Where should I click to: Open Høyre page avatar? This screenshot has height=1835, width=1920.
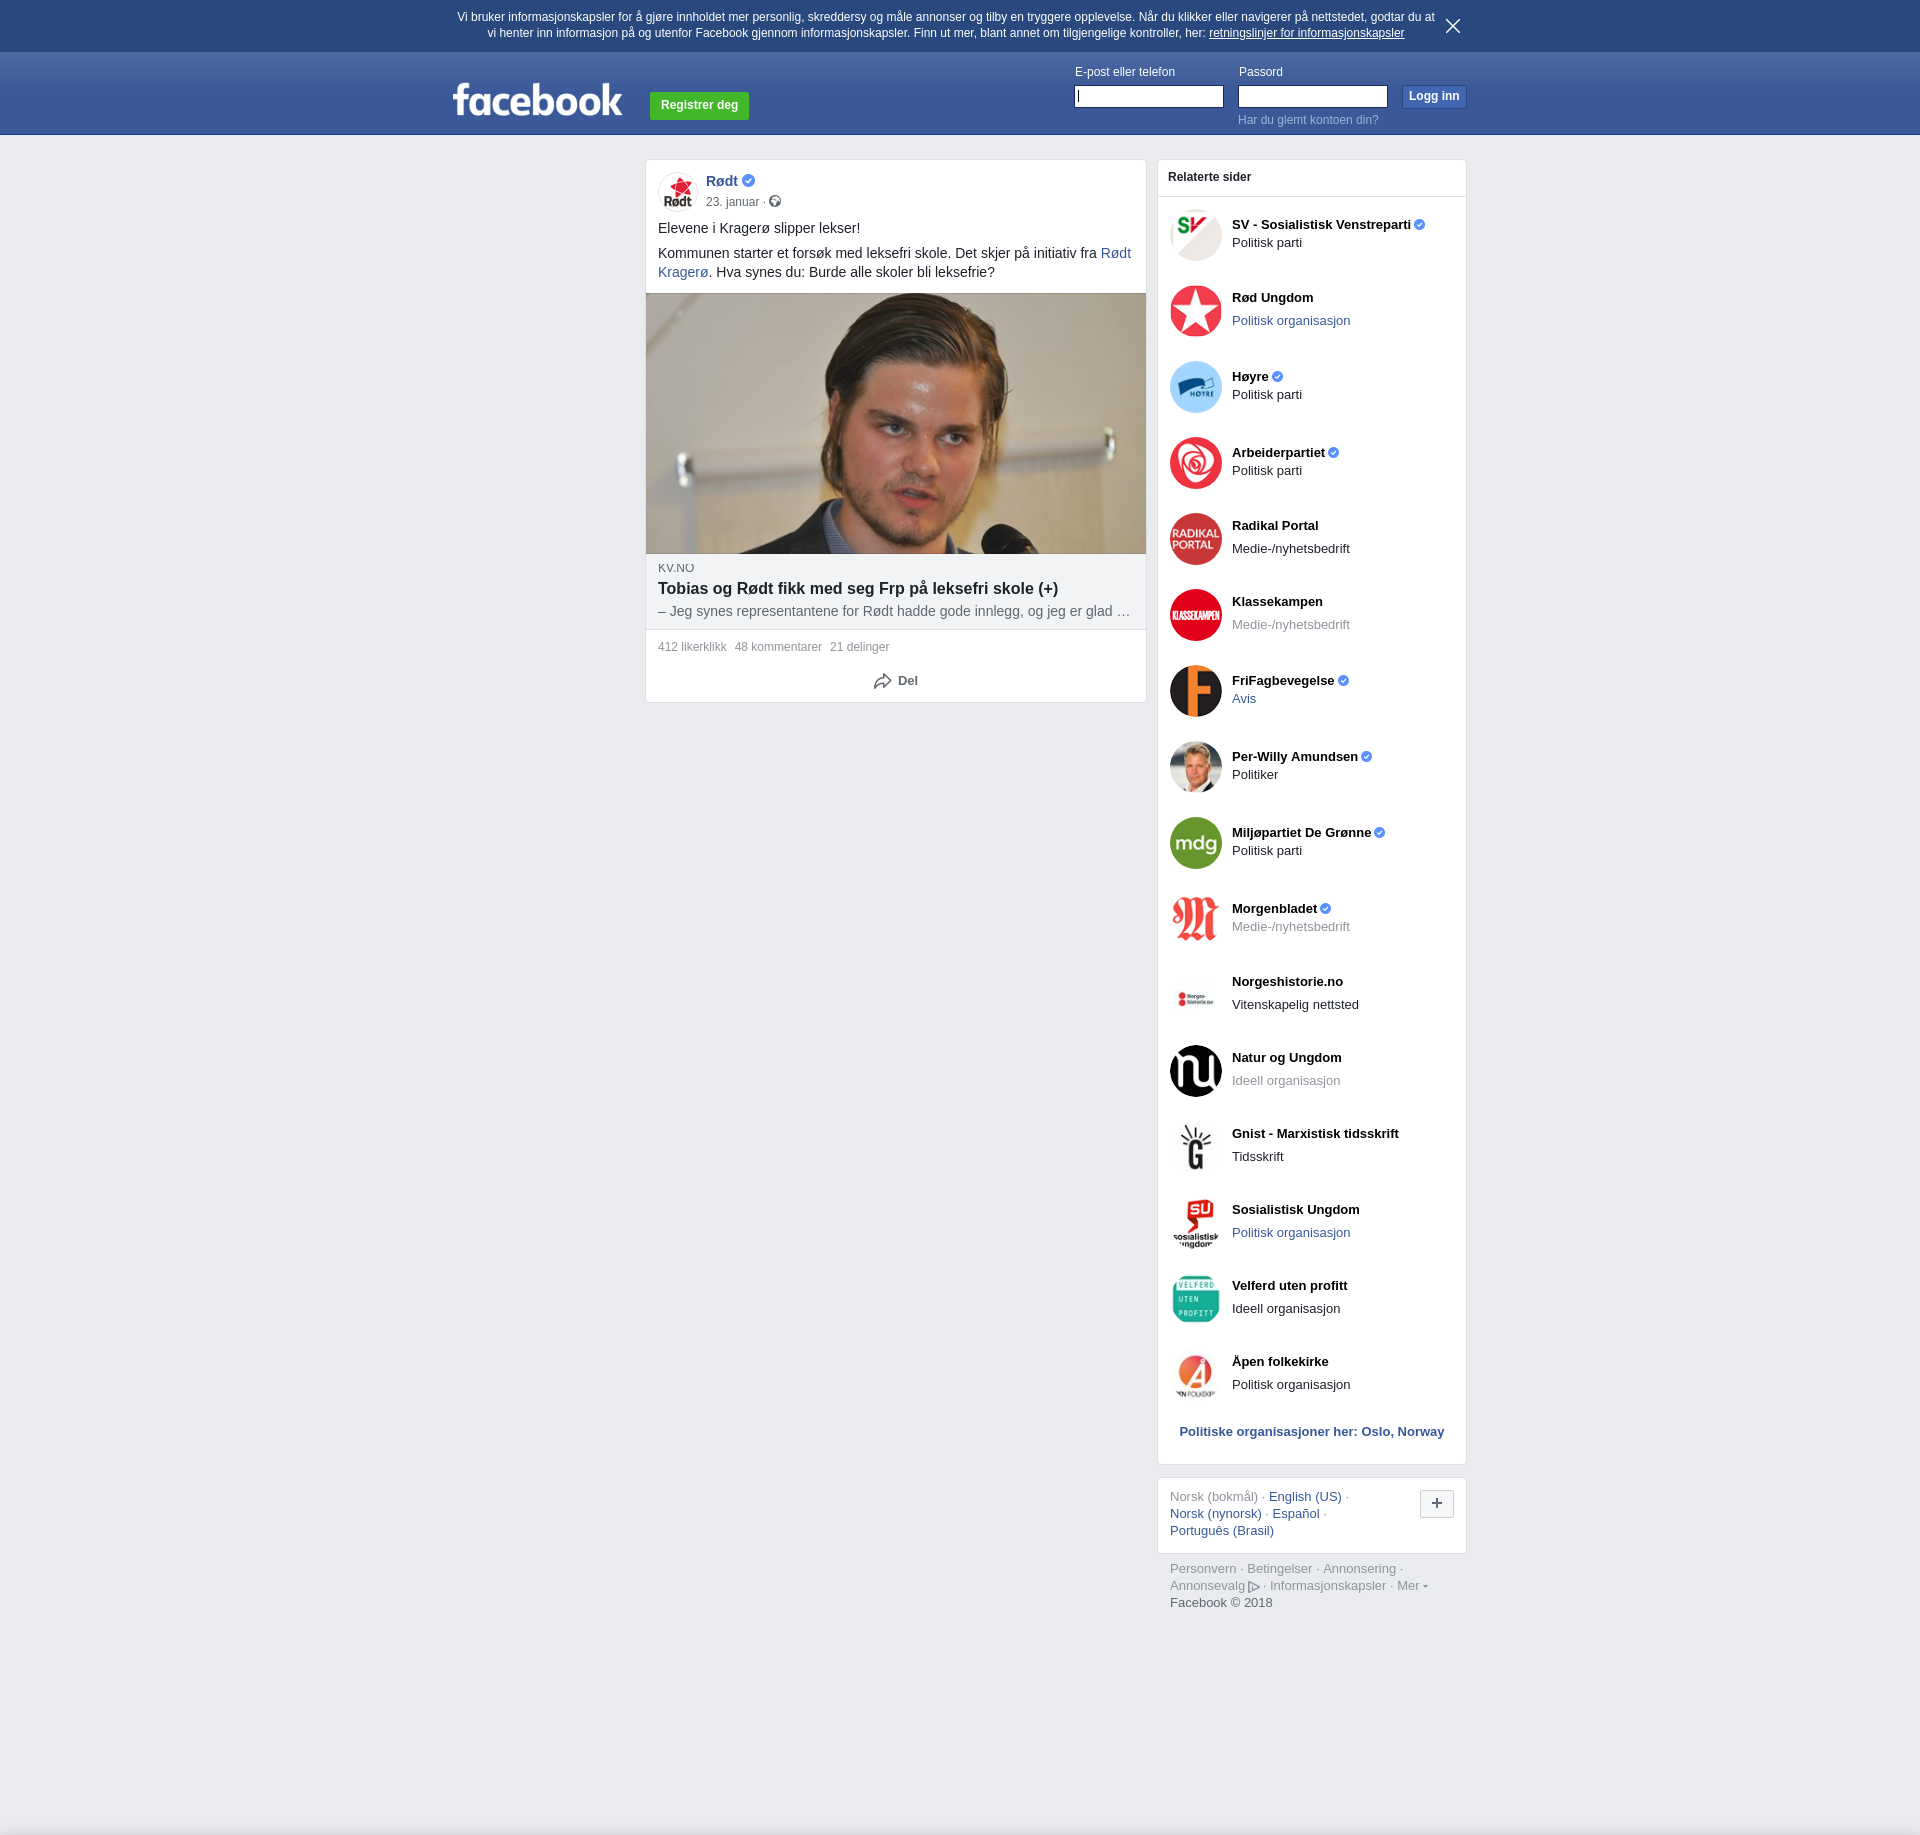click(x=1196, y=387)
